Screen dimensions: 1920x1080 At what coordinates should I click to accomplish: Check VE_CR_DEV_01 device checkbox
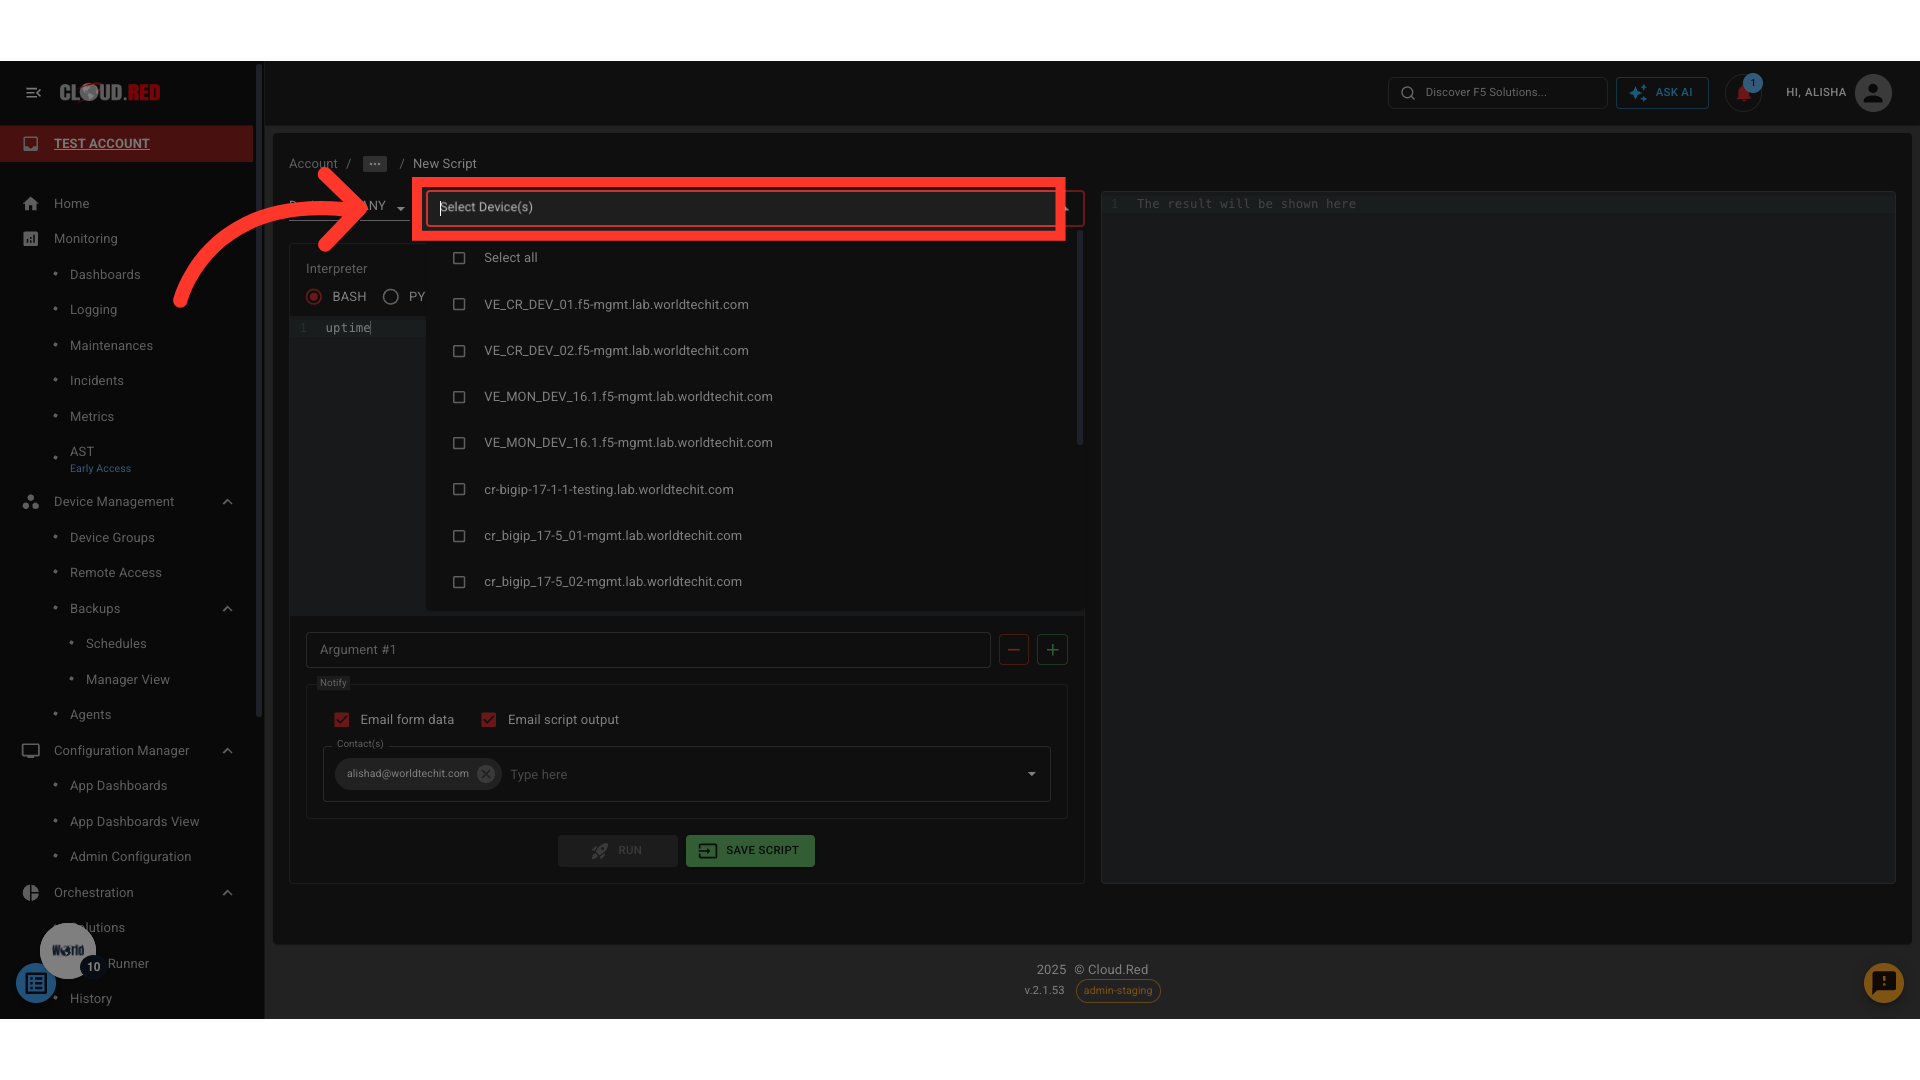[459, 305]
